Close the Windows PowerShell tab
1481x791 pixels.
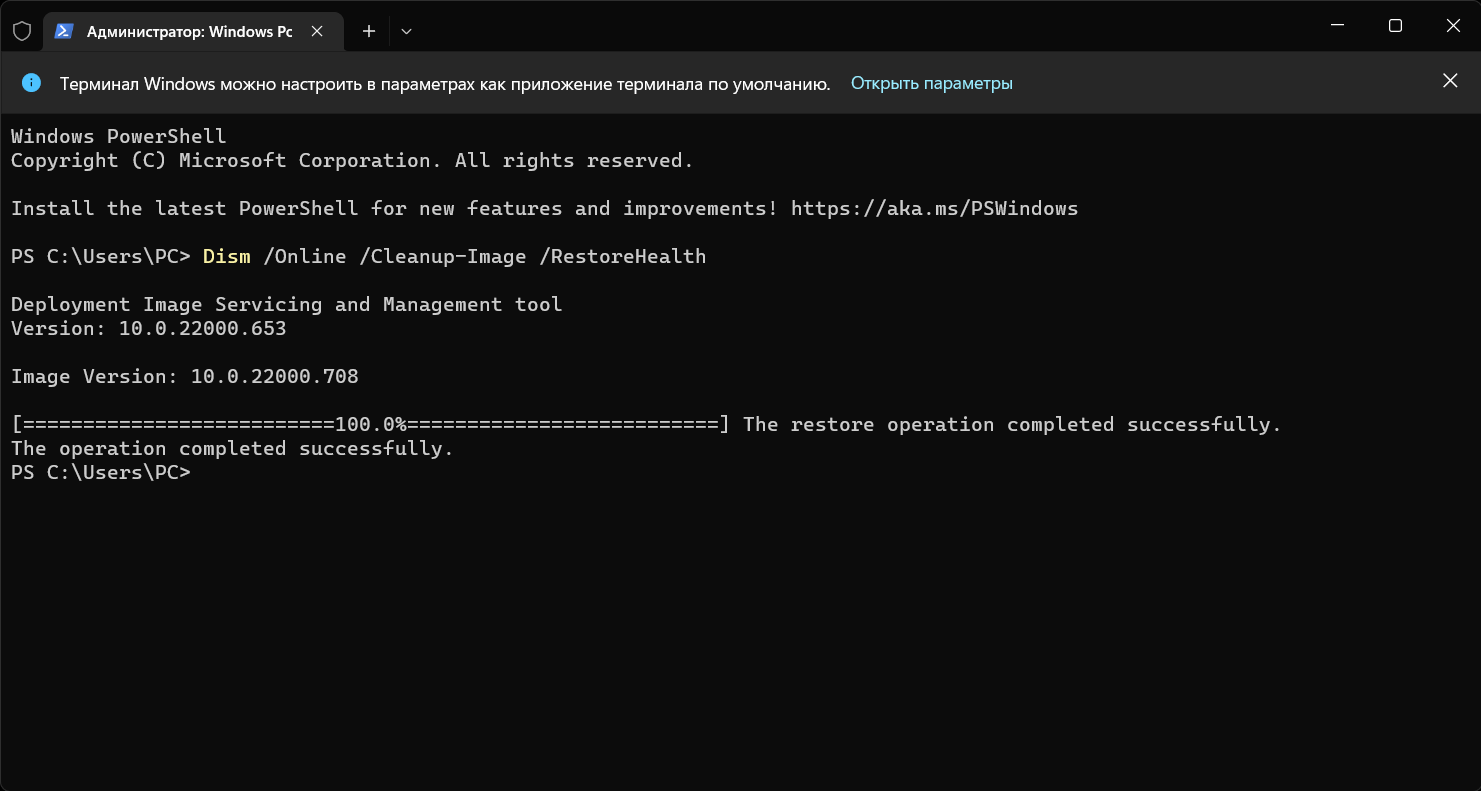coord(316,31)
